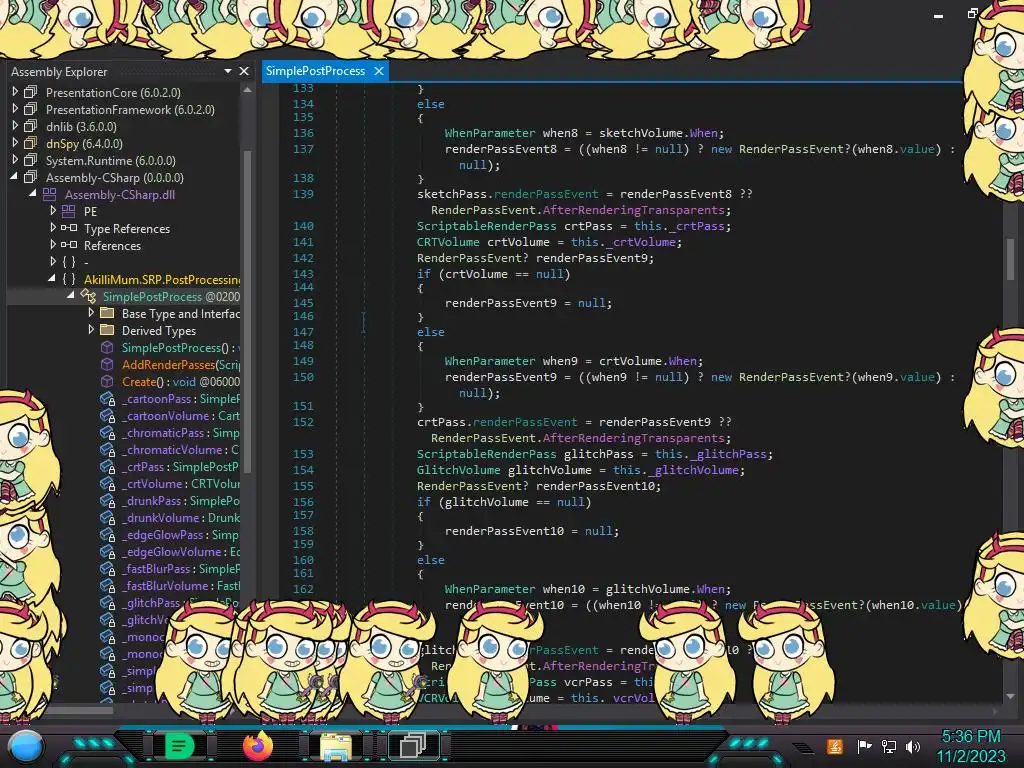
Task: Open Firefox from the taskbar
Action: 257,745
